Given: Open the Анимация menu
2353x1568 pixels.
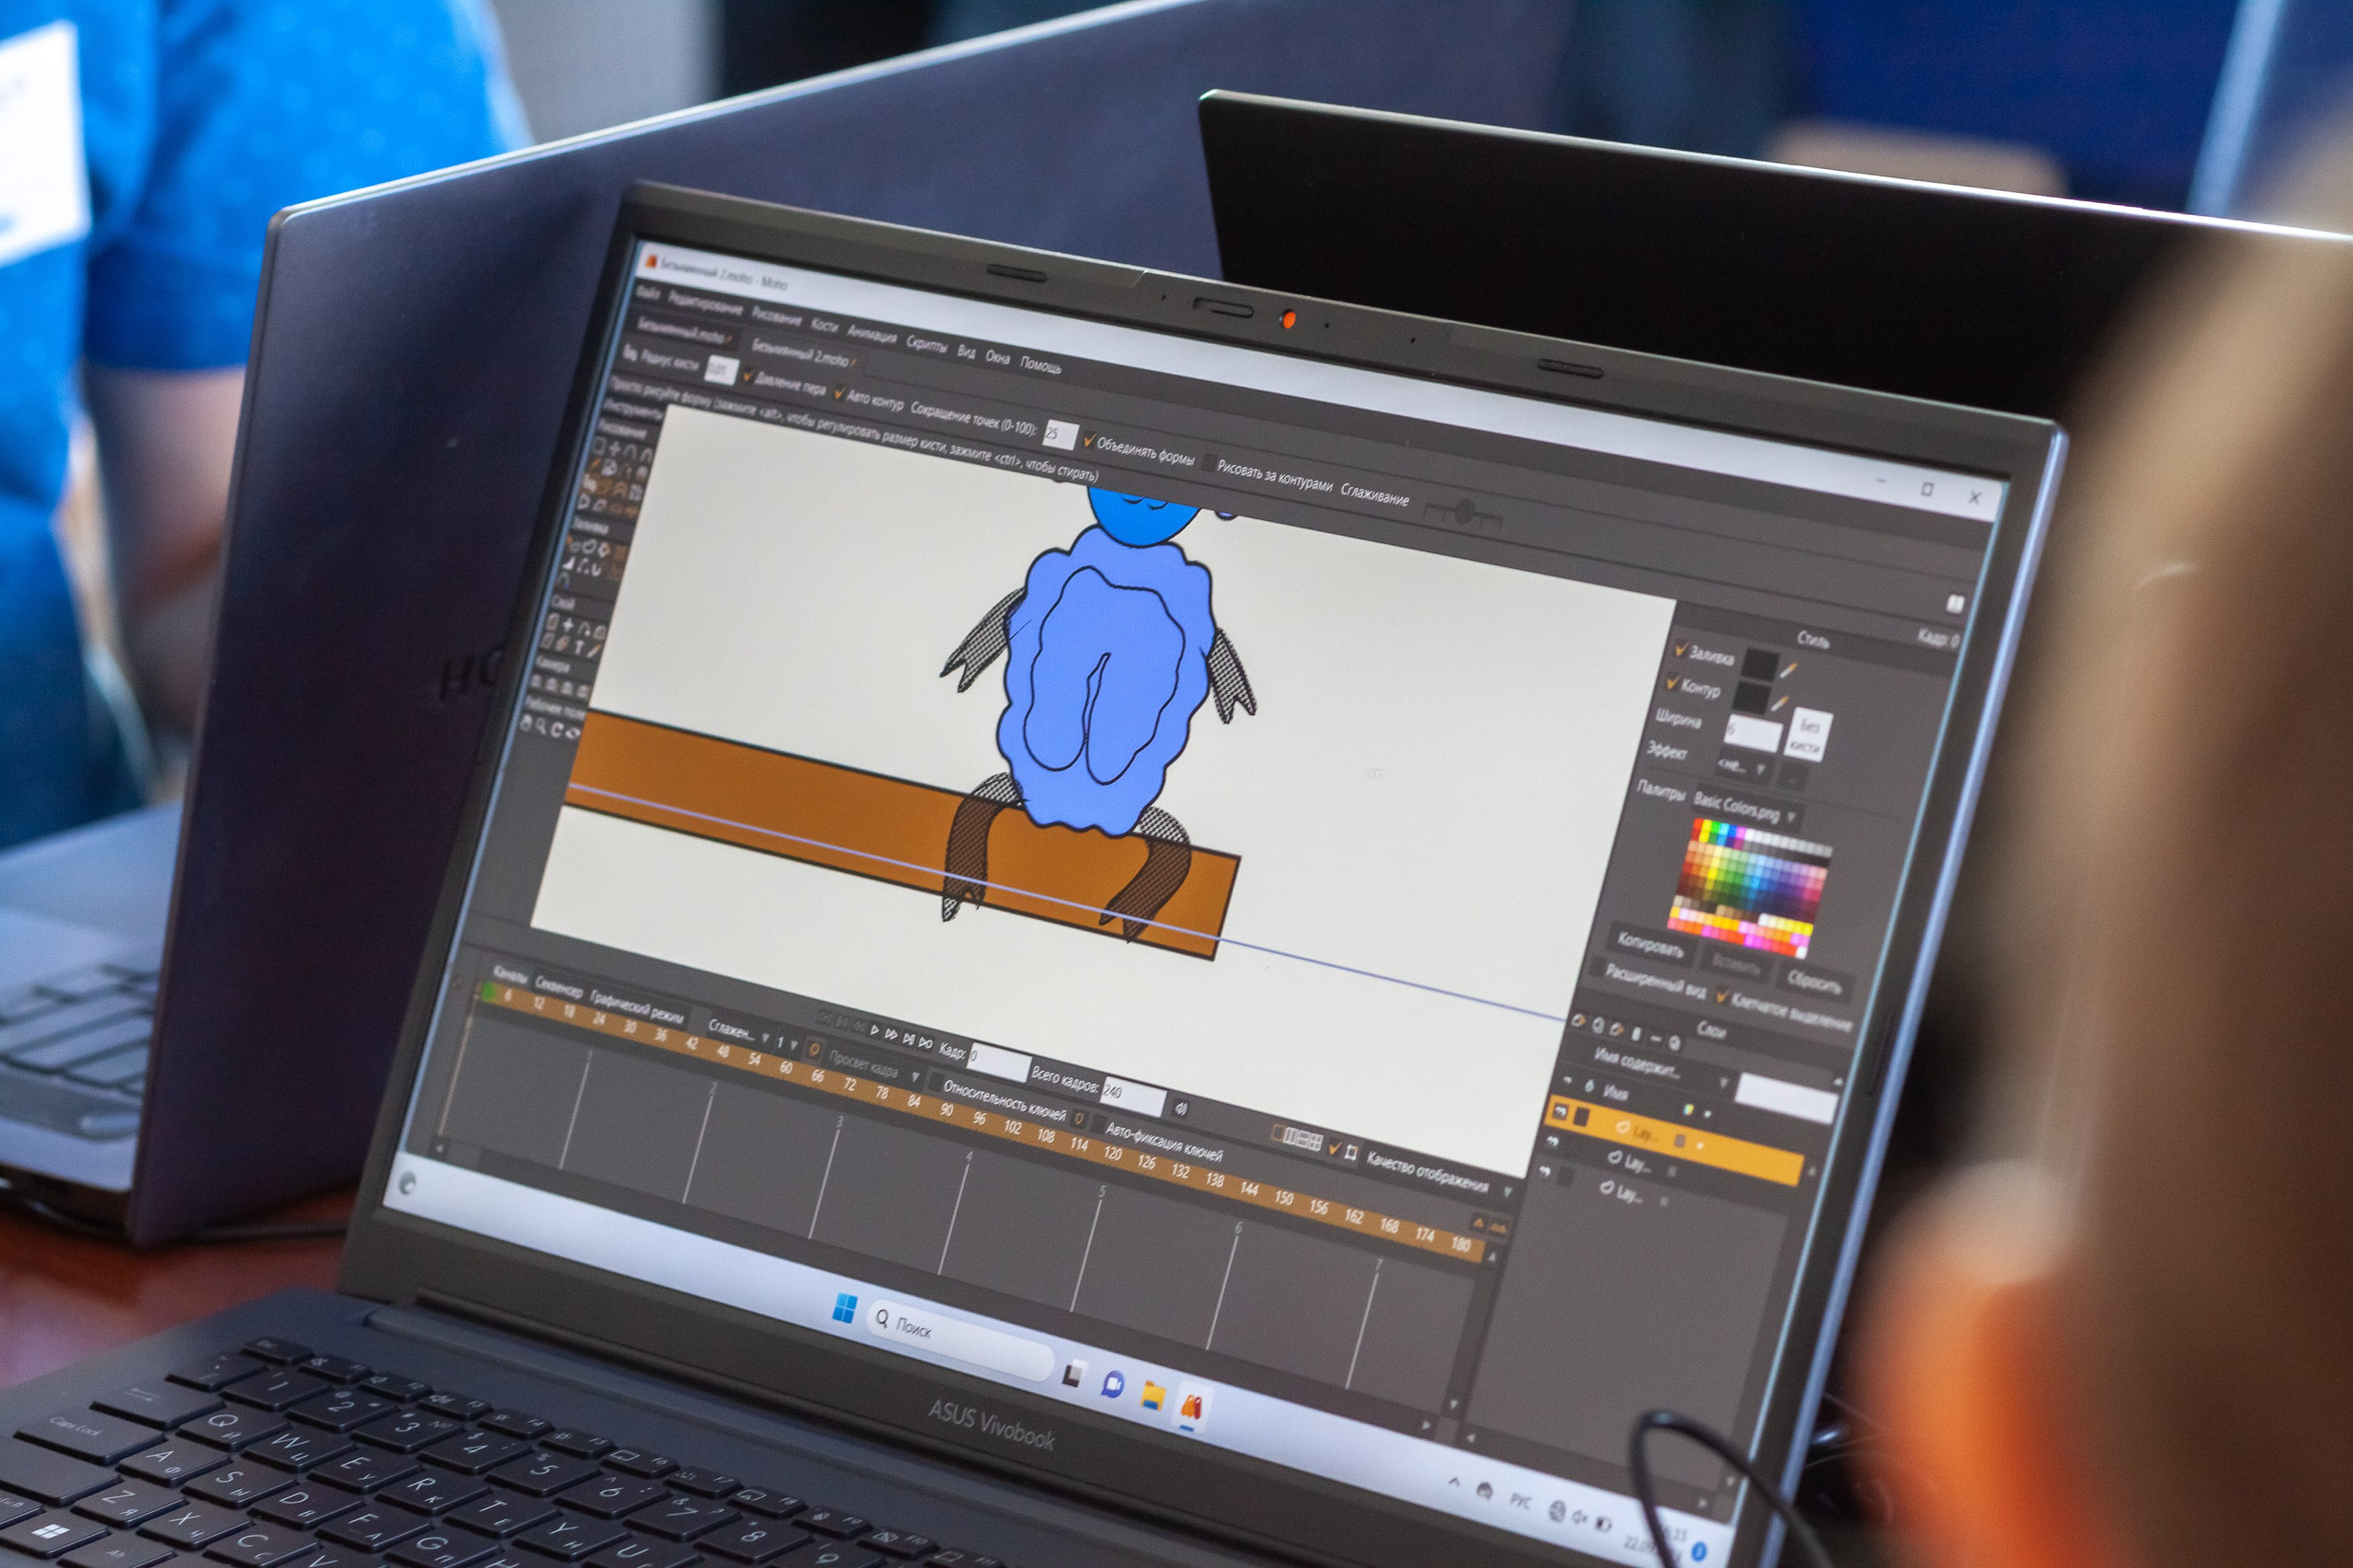Looking at the screenshot, I should (872, 334).
